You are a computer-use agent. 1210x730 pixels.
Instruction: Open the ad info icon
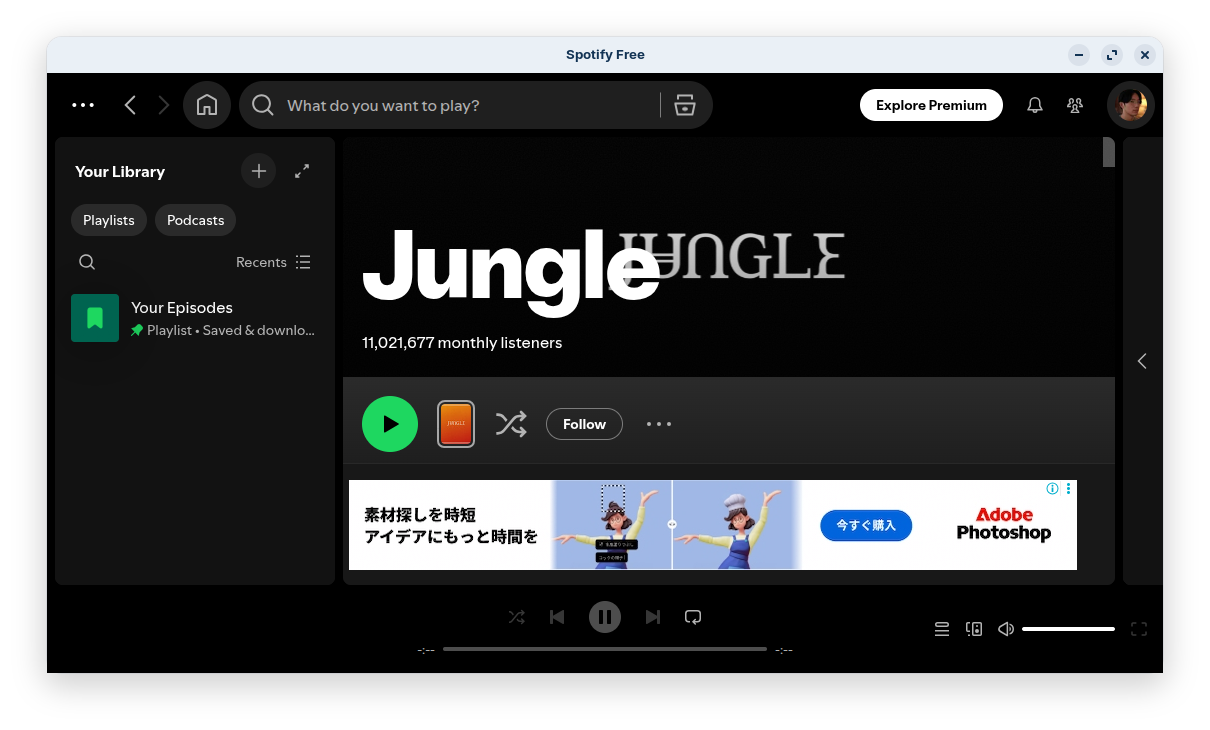[x=1052, y=489]
